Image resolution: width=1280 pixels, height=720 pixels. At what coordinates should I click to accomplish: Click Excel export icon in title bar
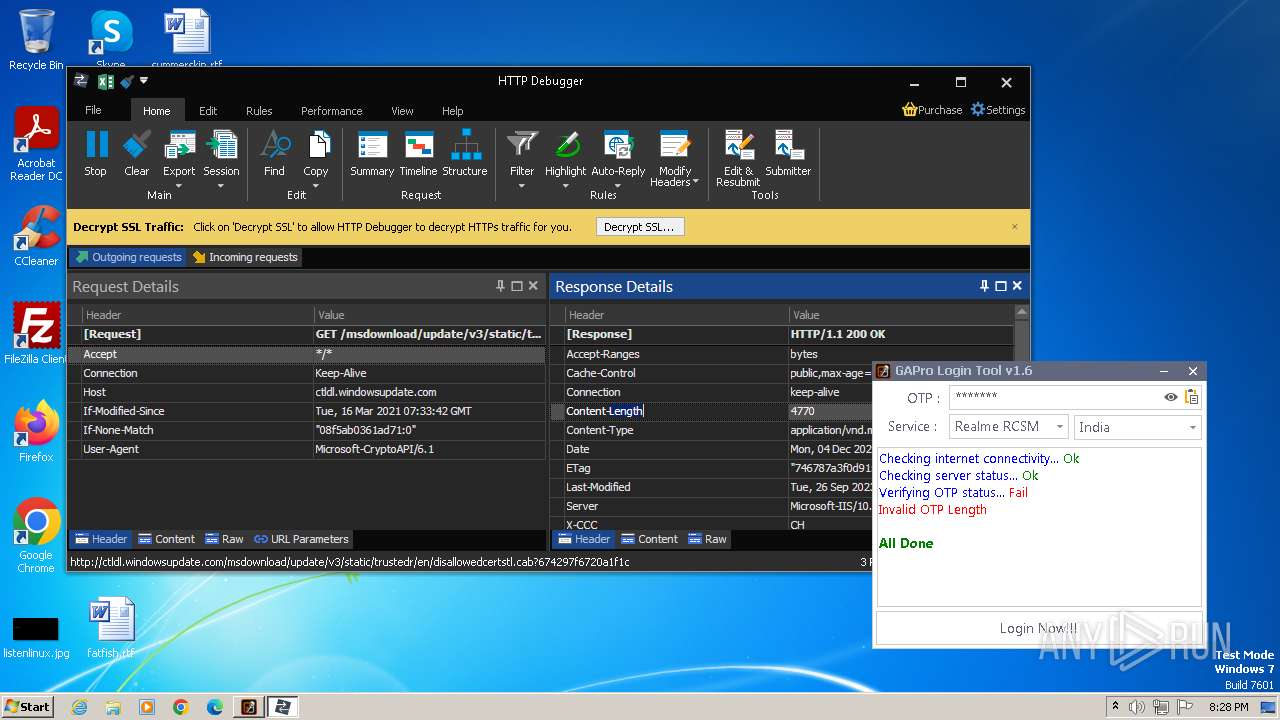tap(105, 82)
